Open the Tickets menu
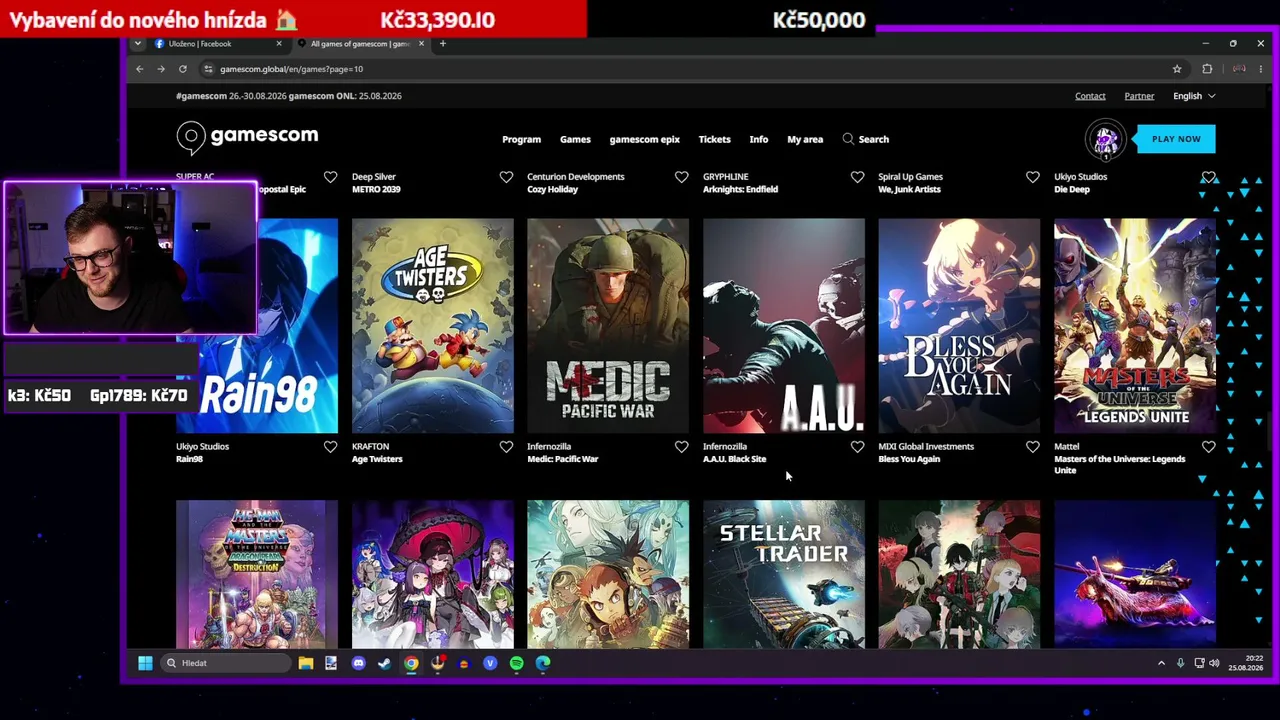Viewport: 1280px width, 720px height. 714,139
